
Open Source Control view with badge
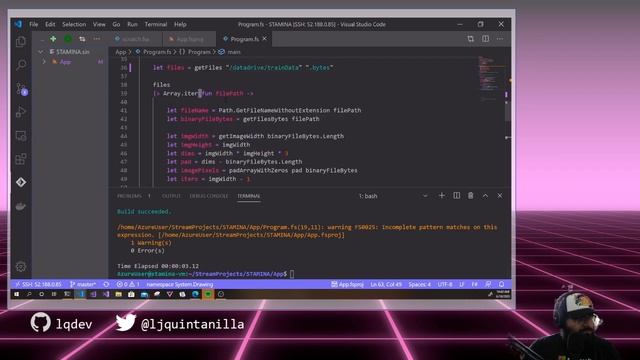tap(21, 89)
